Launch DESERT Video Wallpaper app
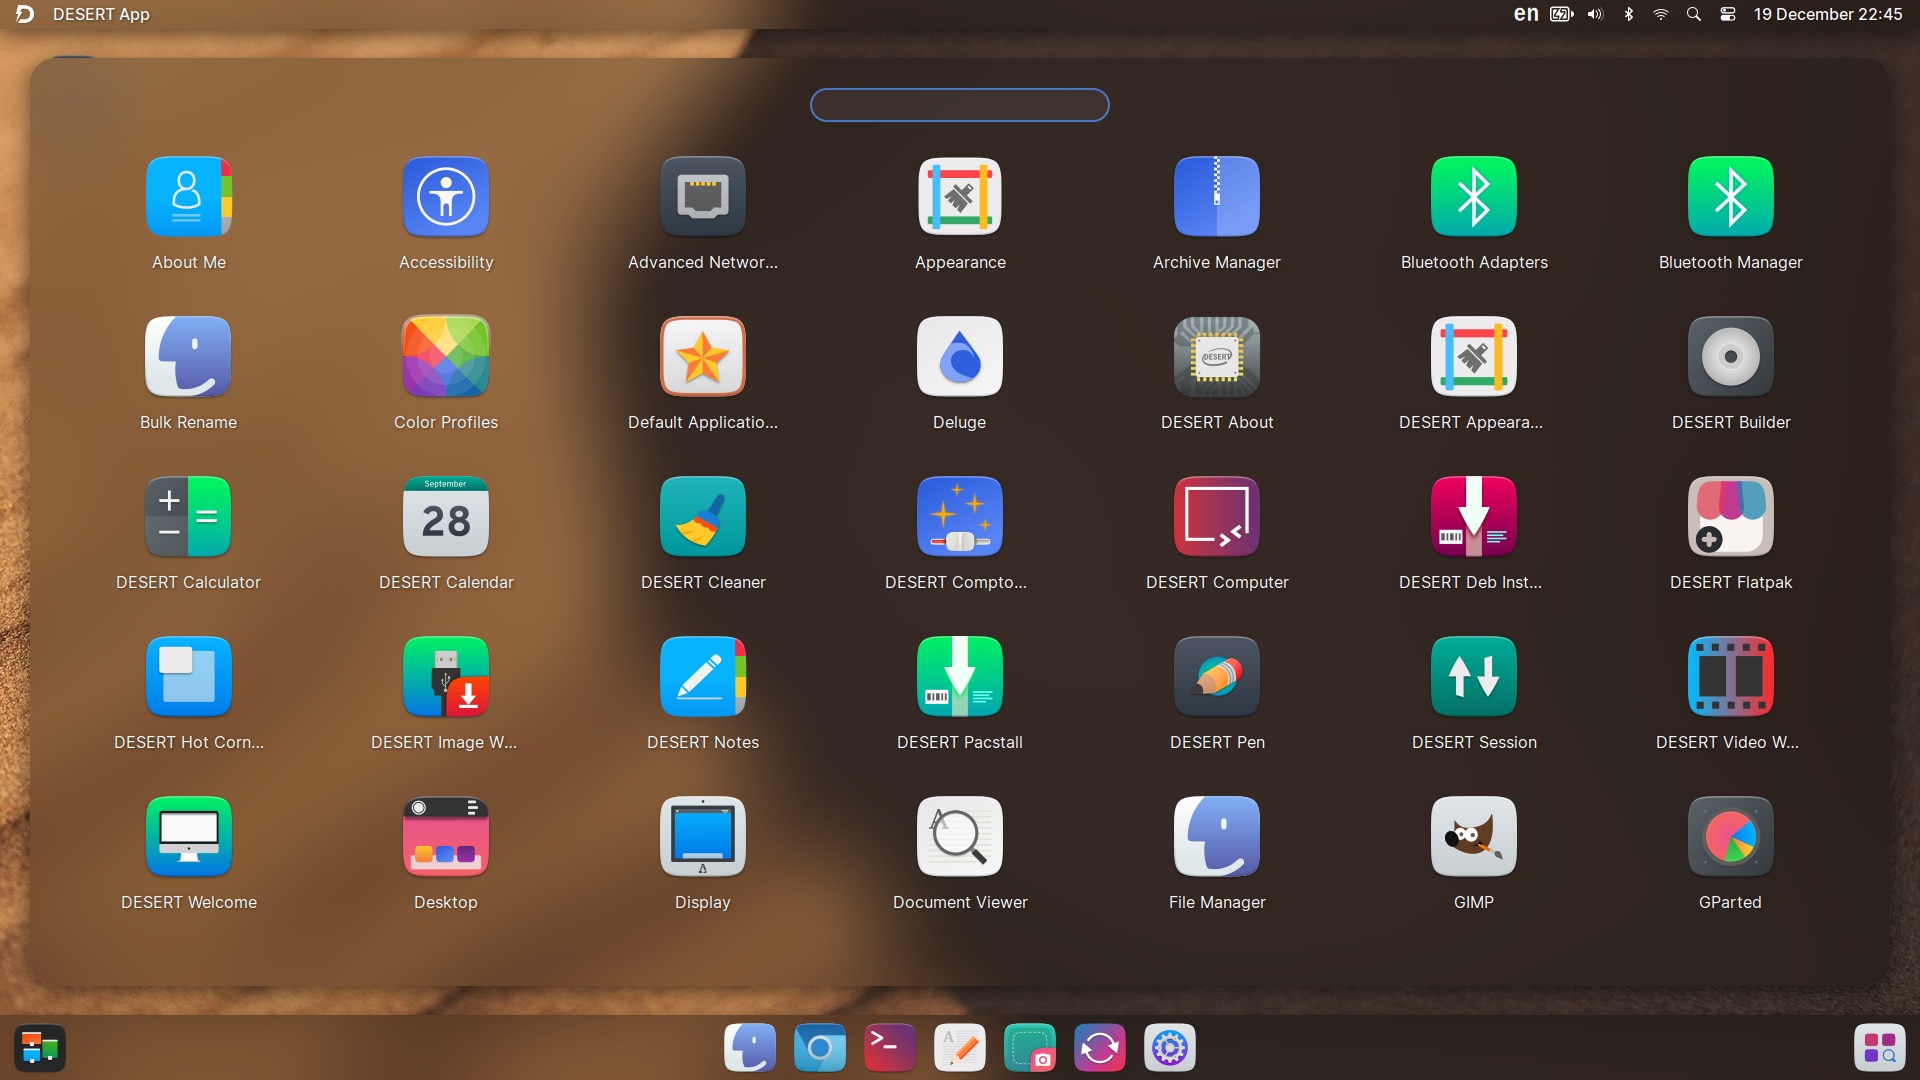The height and width of the screenshot is (1080, 1920). 1730,678
